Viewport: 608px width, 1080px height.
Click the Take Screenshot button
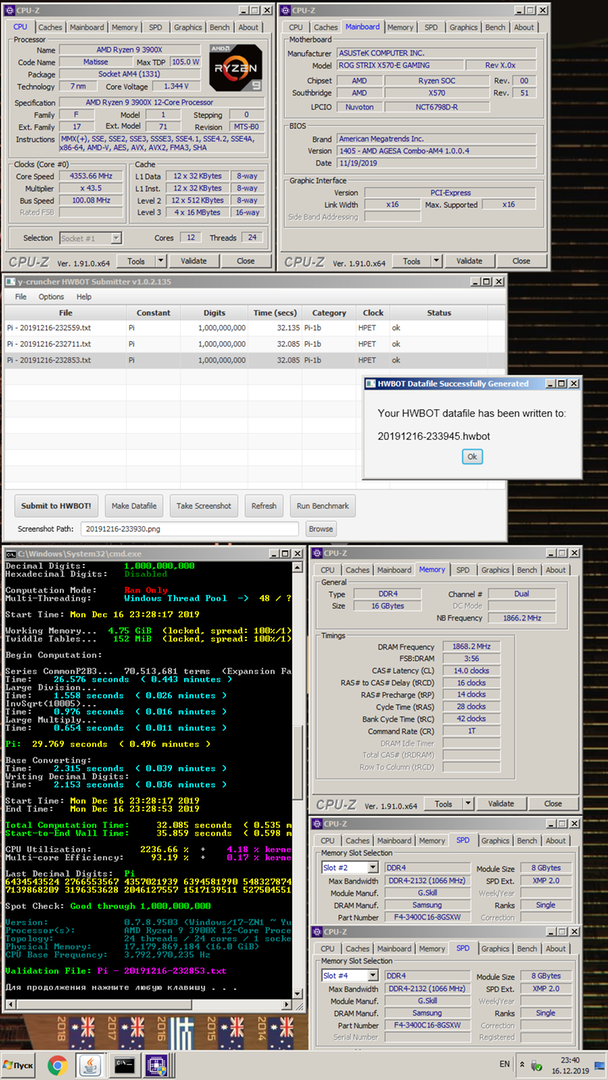tap(204, 506)
